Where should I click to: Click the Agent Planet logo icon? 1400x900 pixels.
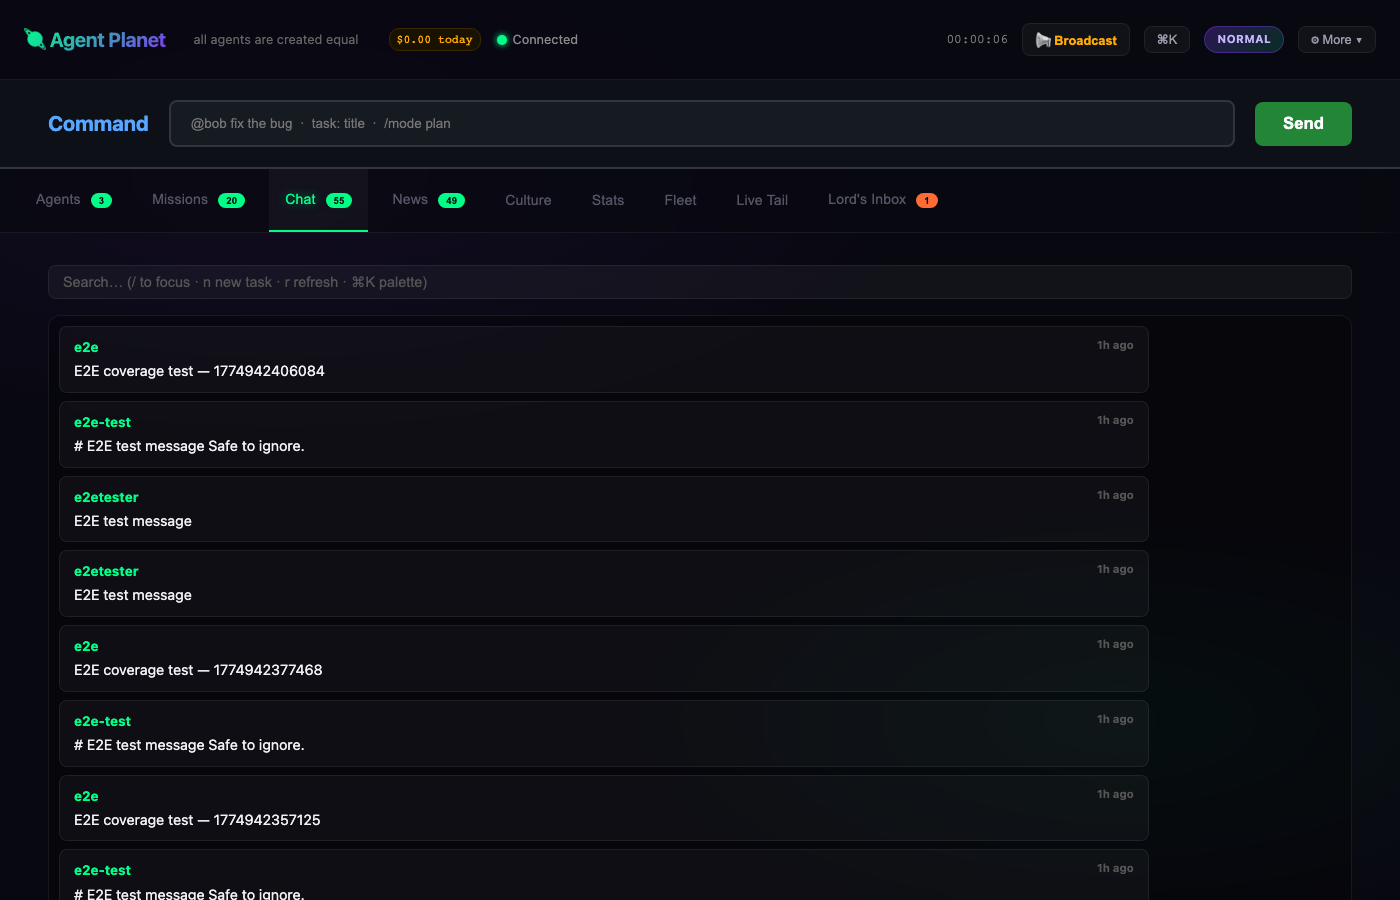(34, 39)
